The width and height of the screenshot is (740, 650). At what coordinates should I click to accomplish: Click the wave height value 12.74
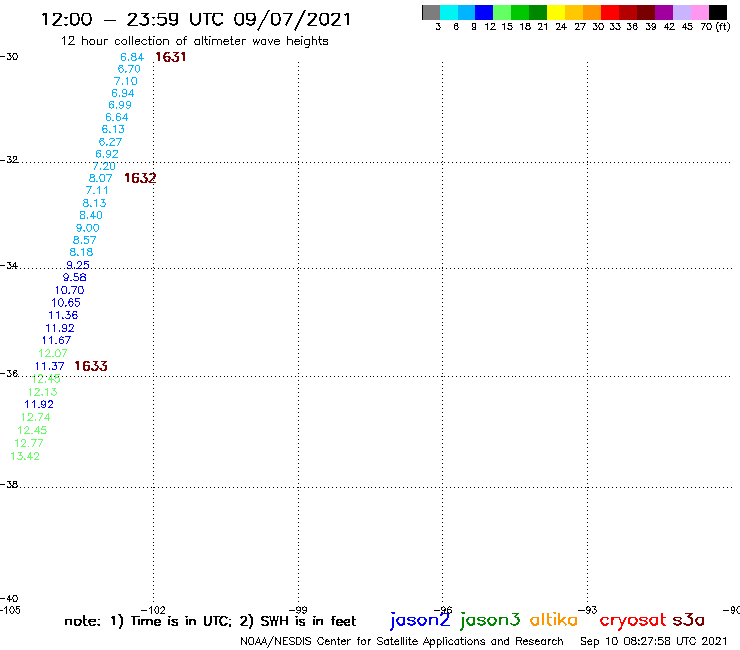tap(35, 417)
